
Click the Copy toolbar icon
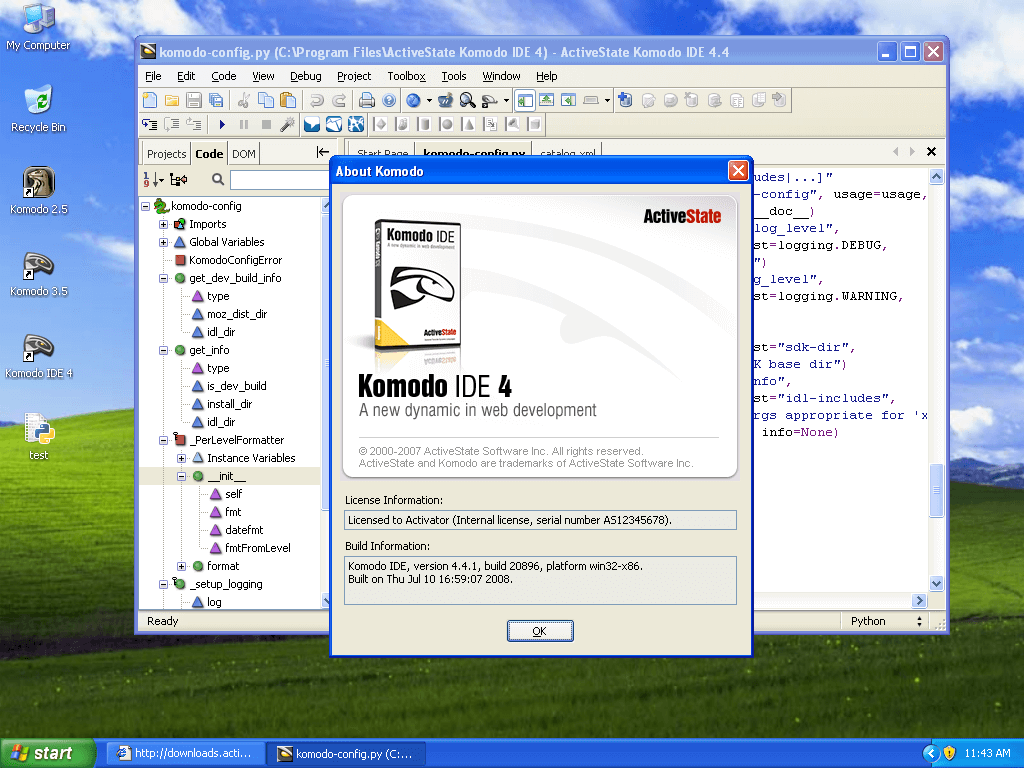tap(266, 100)
